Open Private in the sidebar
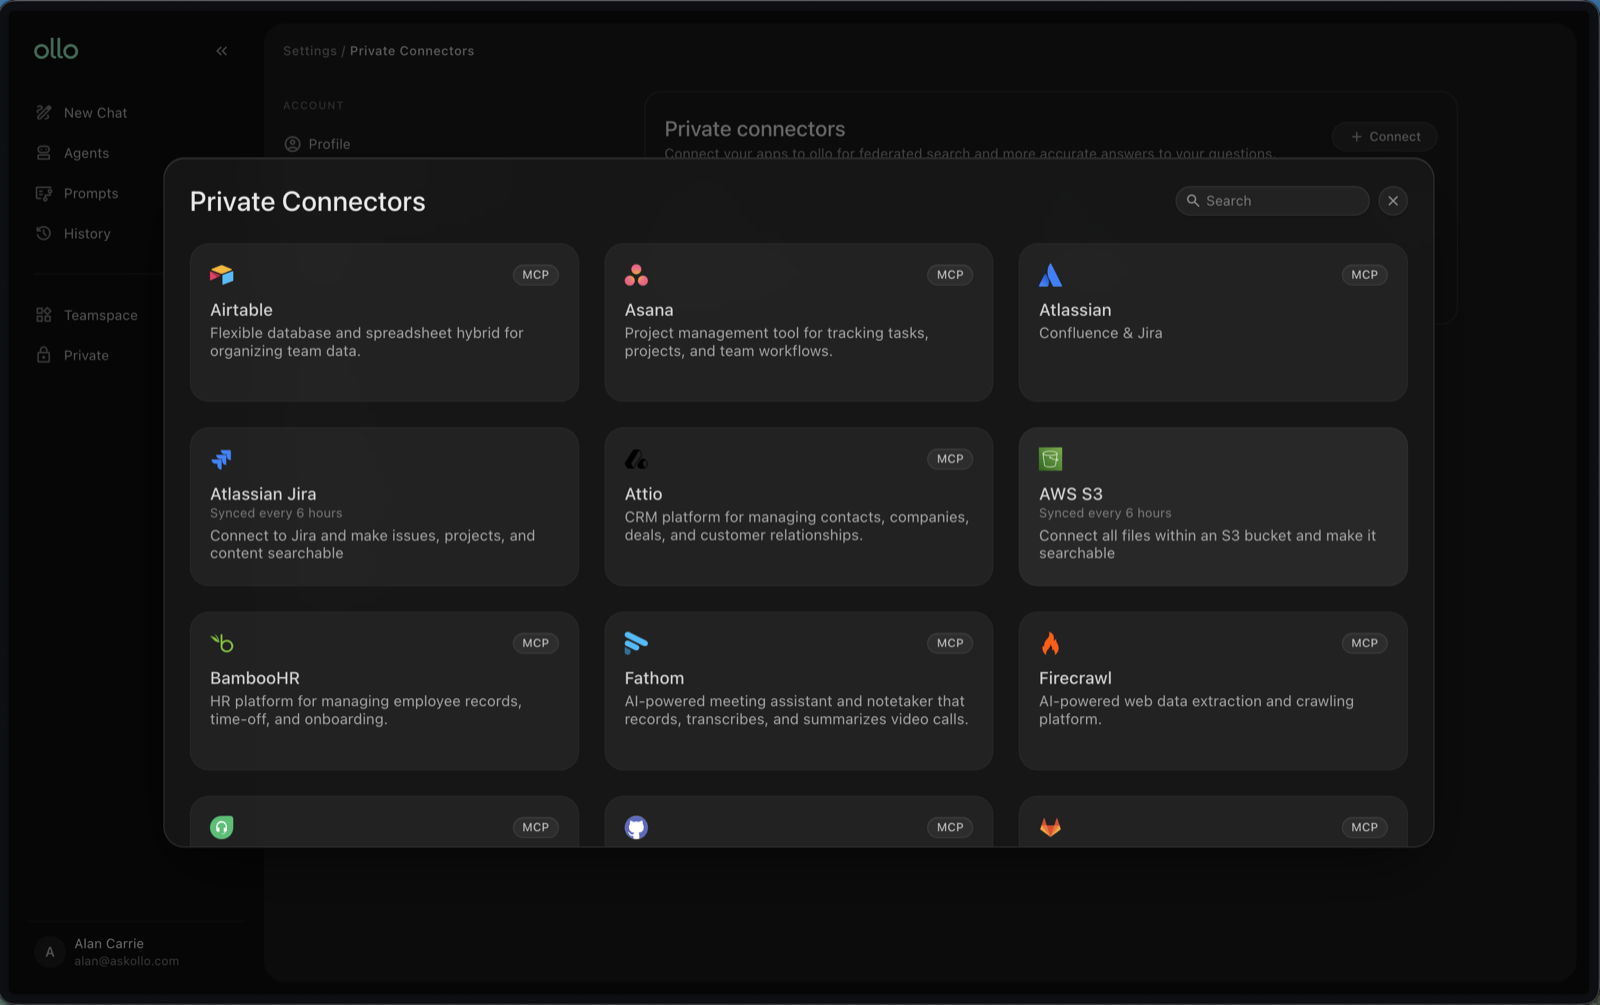 coord(72,355)
